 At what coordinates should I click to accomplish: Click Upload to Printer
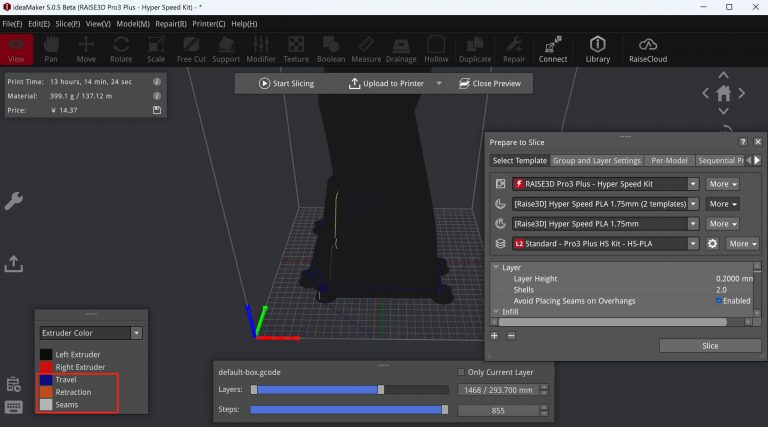(386, 84)
